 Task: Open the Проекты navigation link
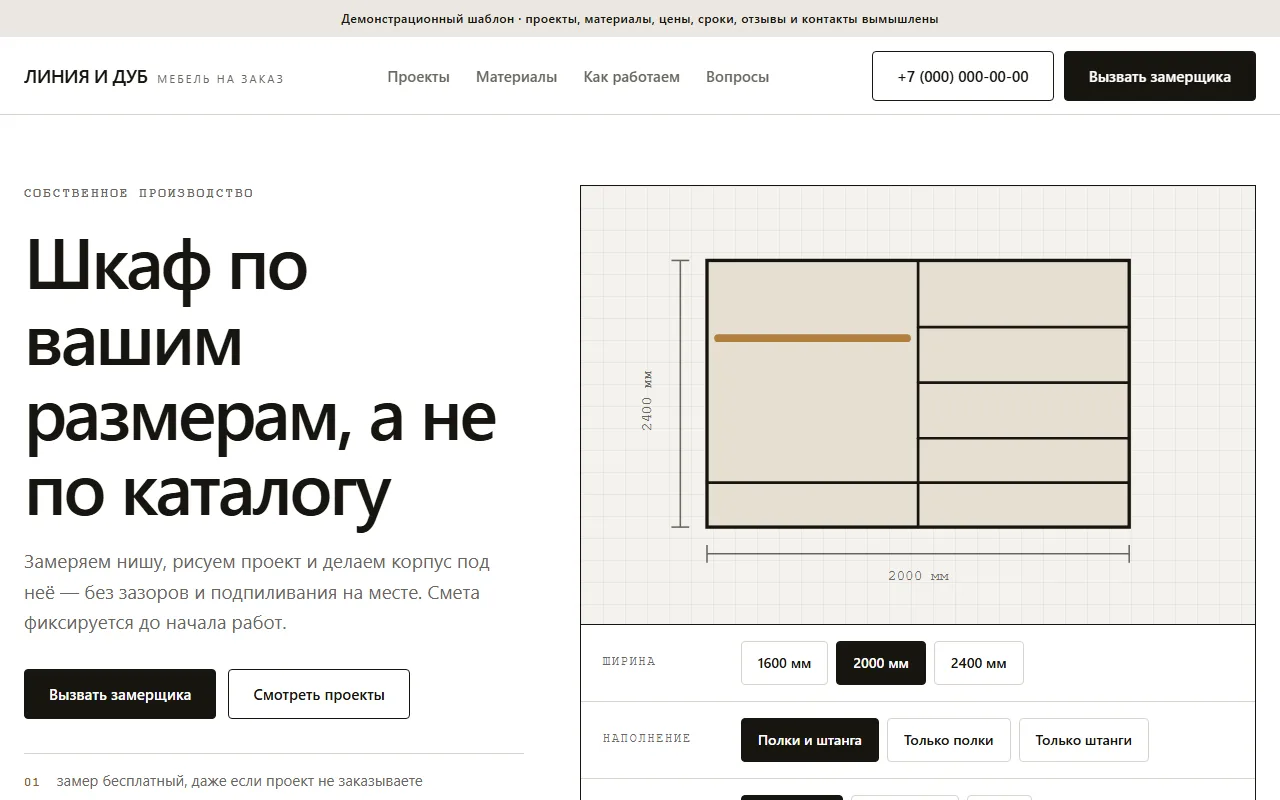click(x=418, y=77)
